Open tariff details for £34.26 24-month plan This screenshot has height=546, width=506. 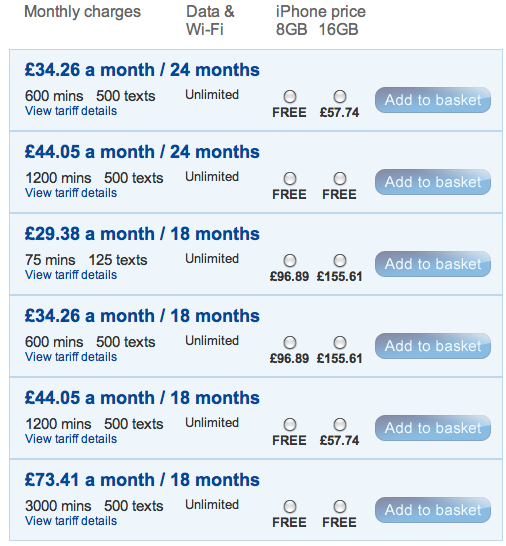(x=71, y=111)
